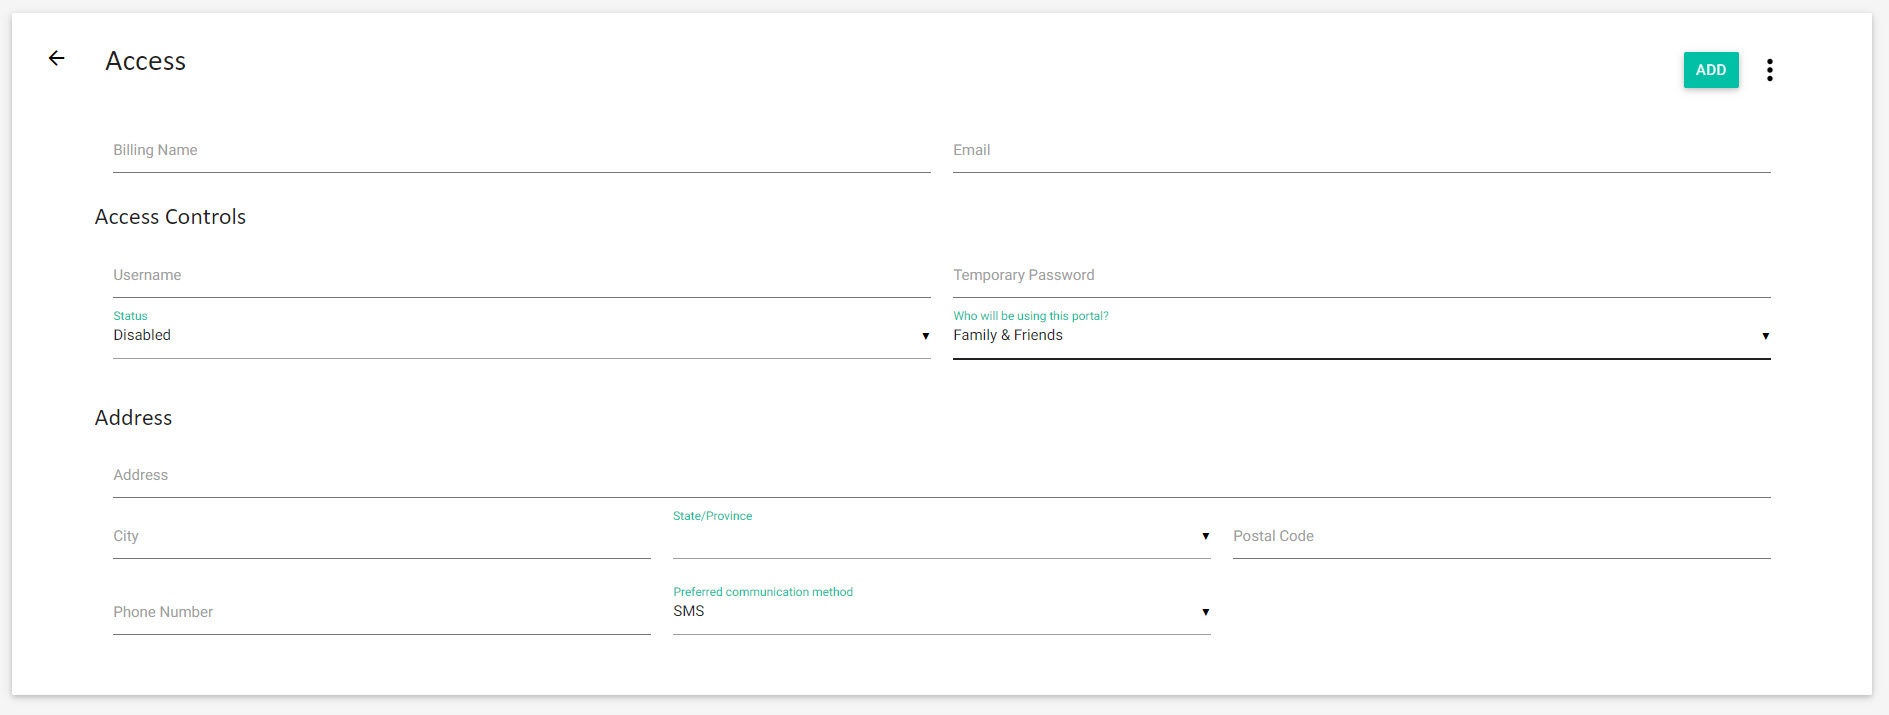Focus the City input

point(380,537)
